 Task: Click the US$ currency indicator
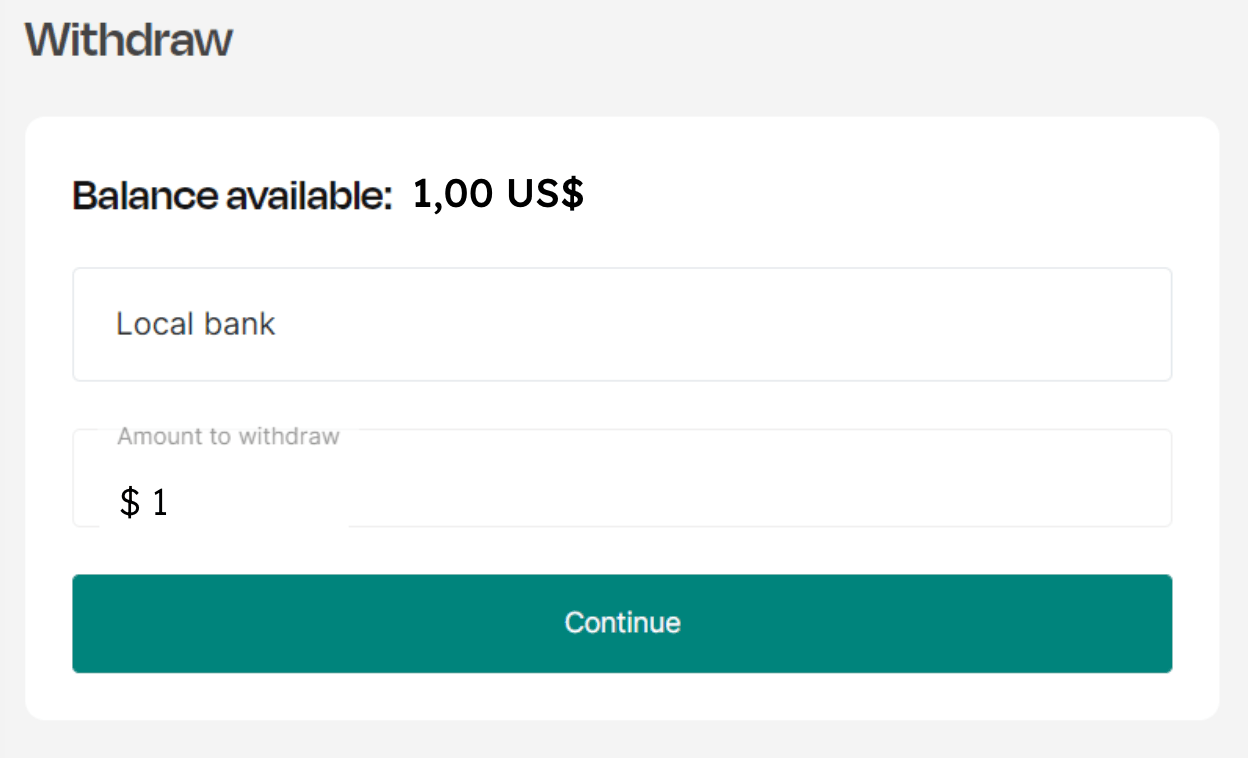(x=549, y=194)
